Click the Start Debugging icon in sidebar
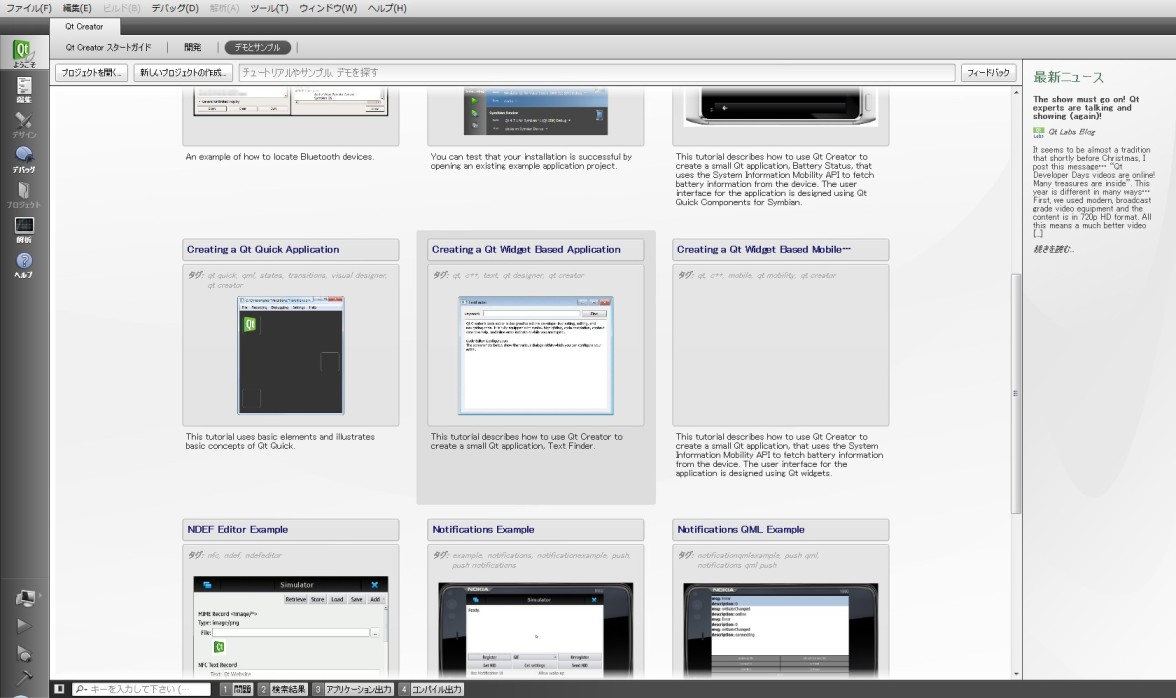The width and height of the screenshot is (1176, 698). pyautogui.click(x=23, y=653)
